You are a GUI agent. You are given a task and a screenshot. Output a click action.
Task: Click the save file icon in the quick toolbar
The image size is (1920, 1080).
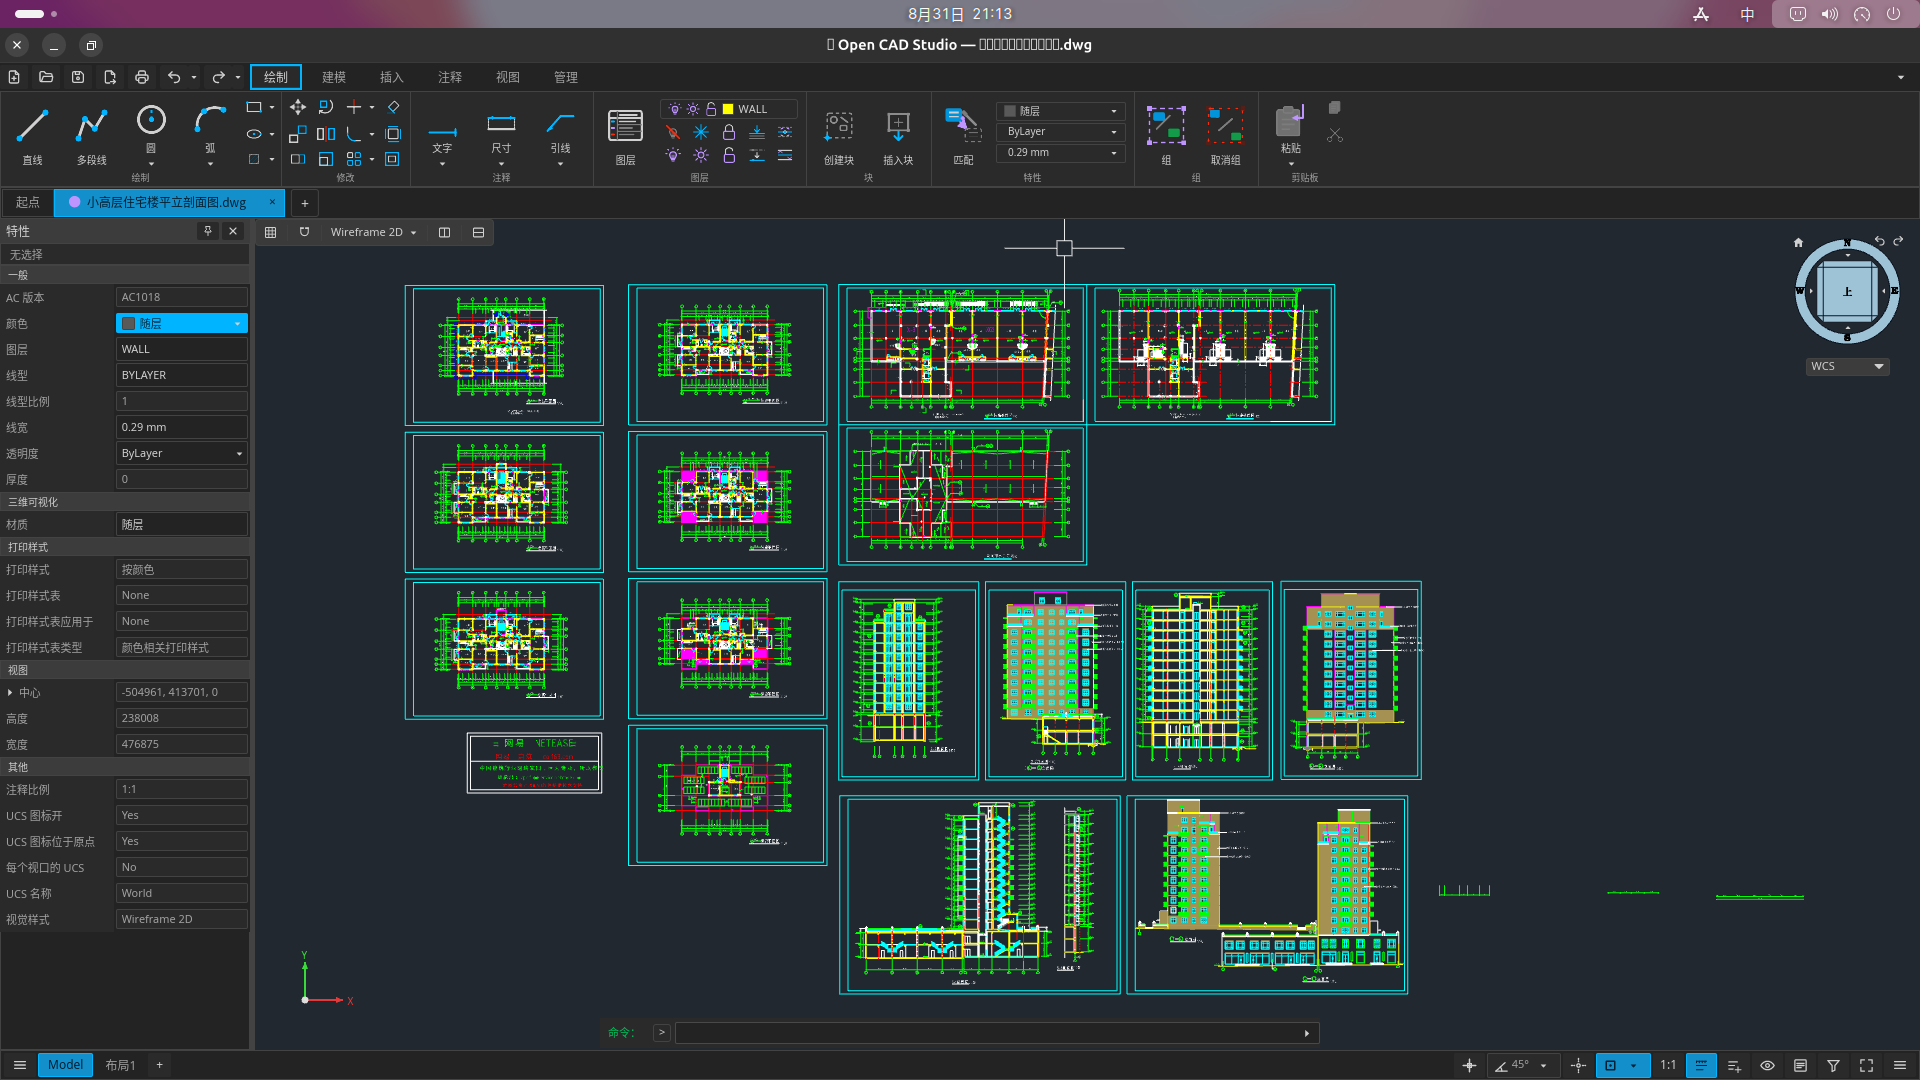click(78, 77)
